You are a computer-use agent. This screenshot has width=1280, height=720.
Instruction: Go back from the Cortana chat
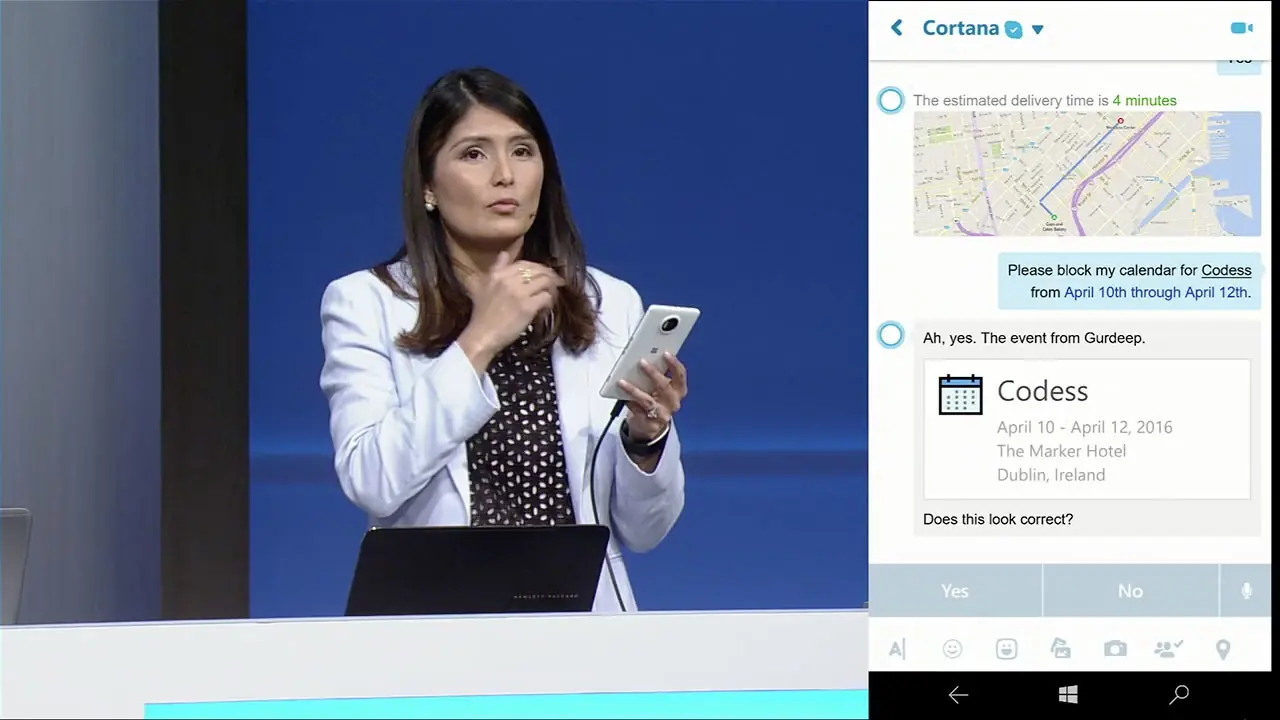pyautogui.click(x=897, y=28)
